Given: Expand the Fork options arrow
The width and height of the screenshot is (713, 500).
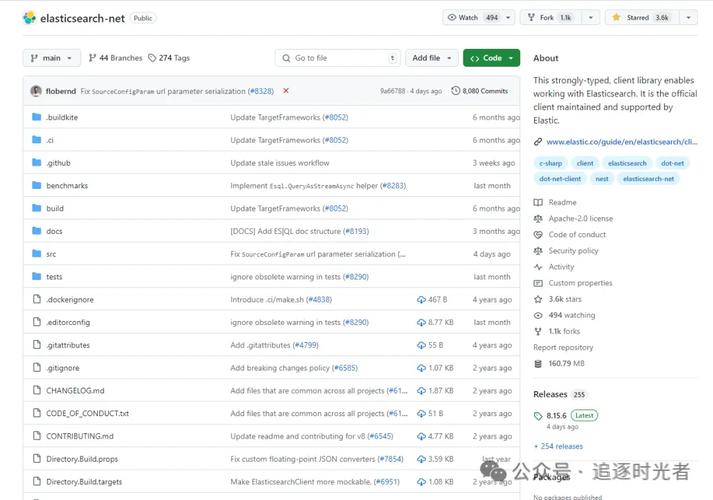Looking at the screenshot, I should click(x=591, y=17).
